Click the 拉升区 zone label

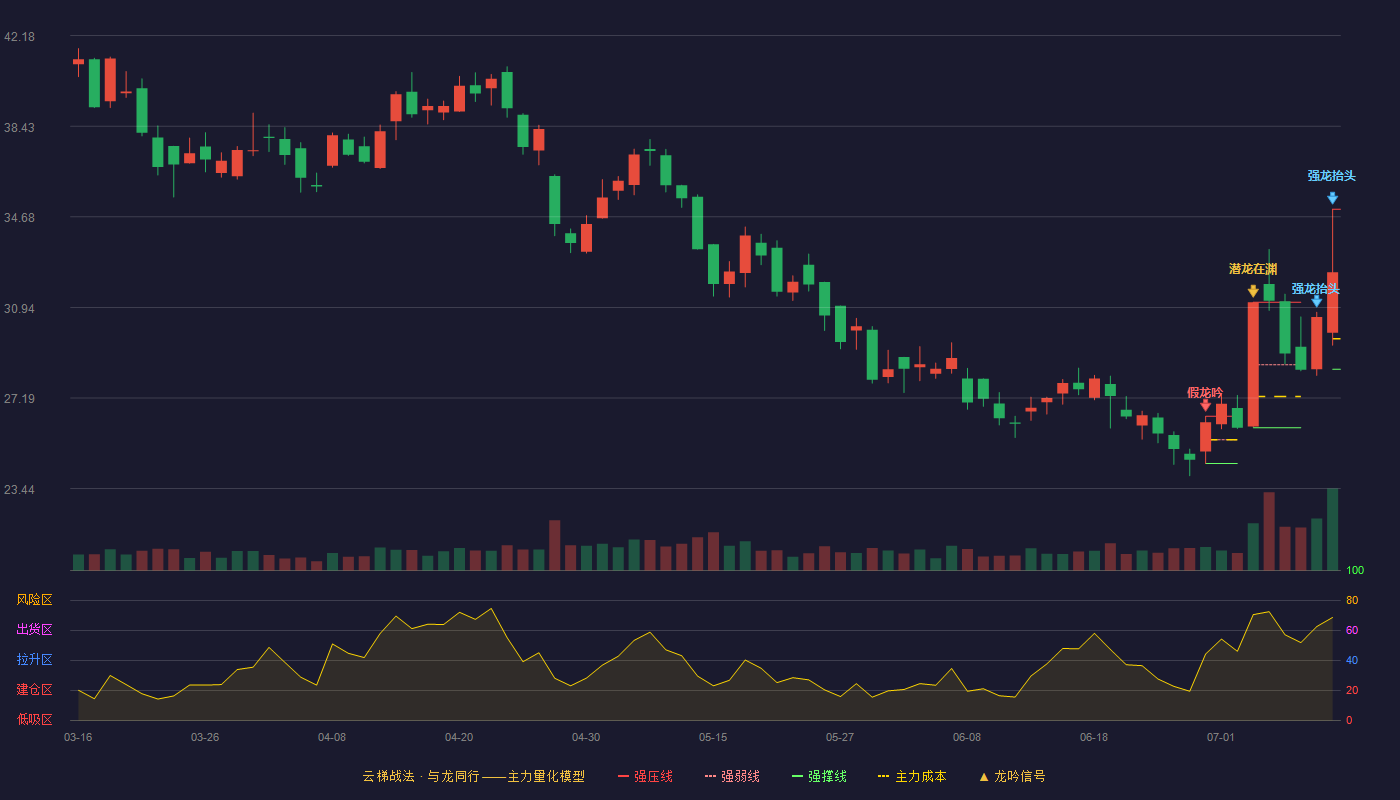point(34,660)
